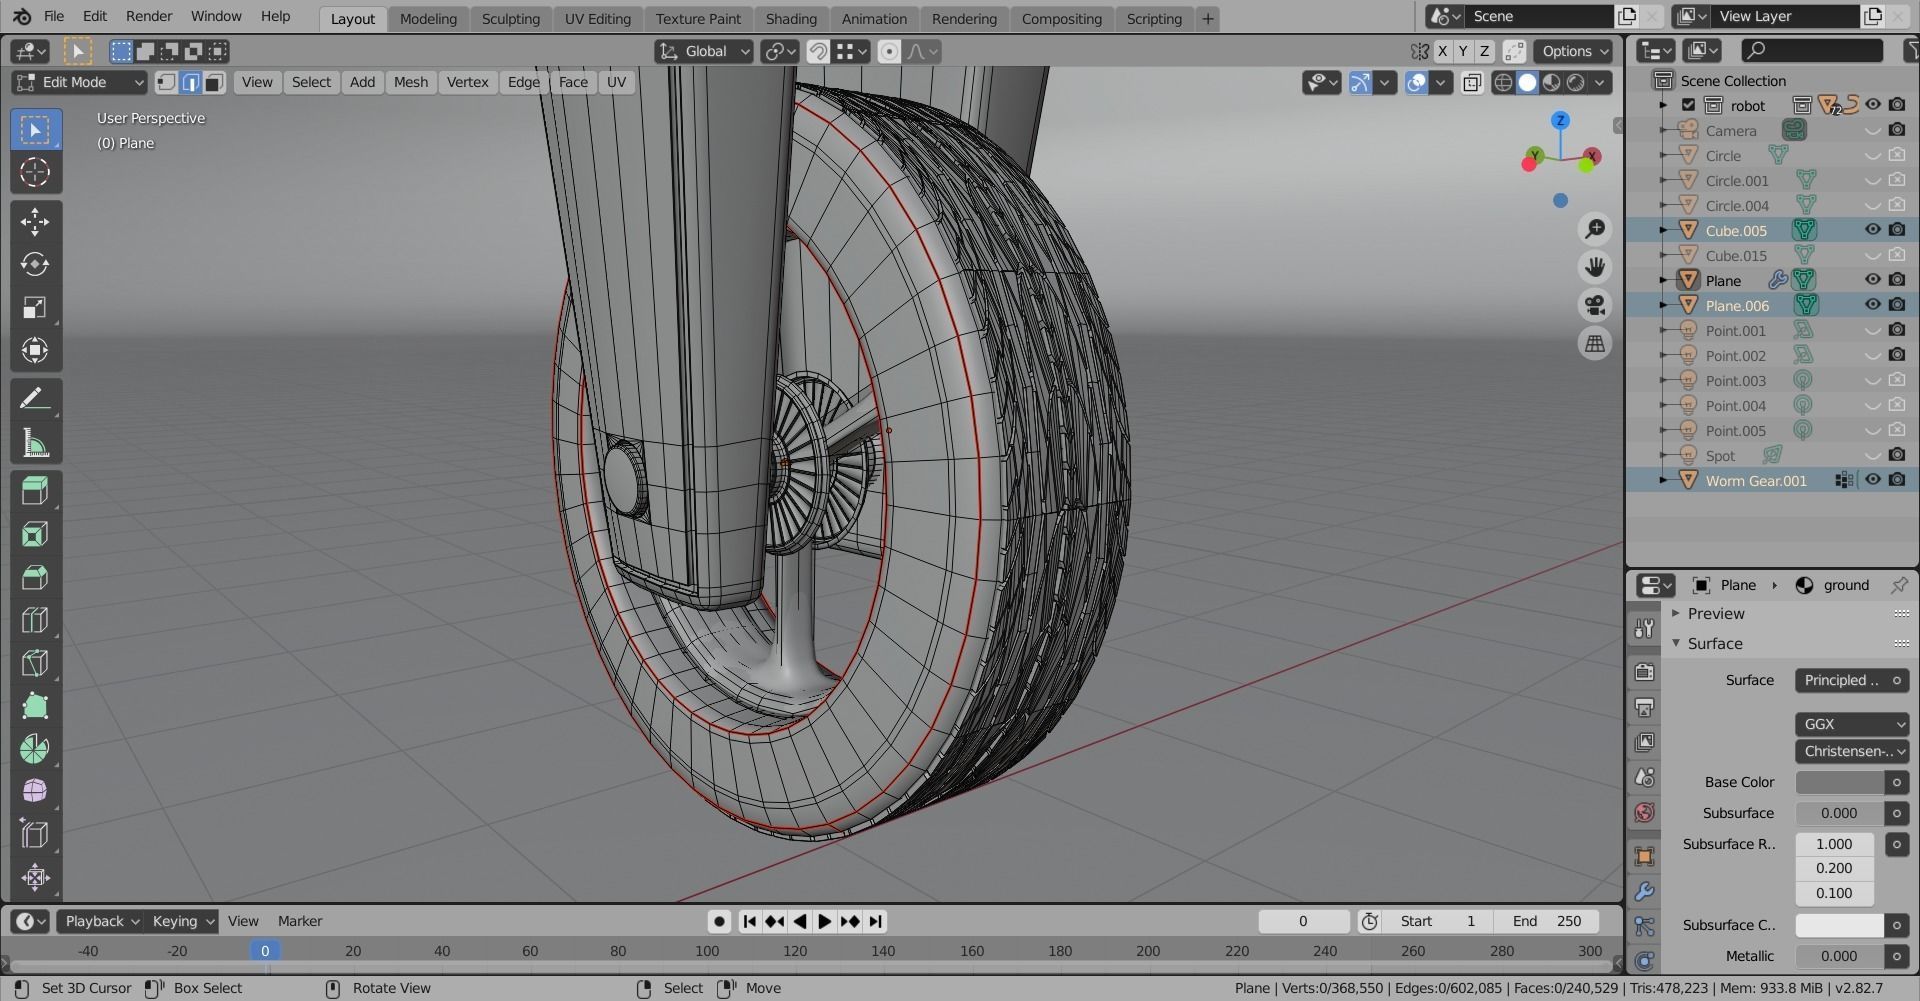Switch to the Modeling workspace tab
The height and width of the screenshot is (1001, 1920).
(x=428, y=18)
